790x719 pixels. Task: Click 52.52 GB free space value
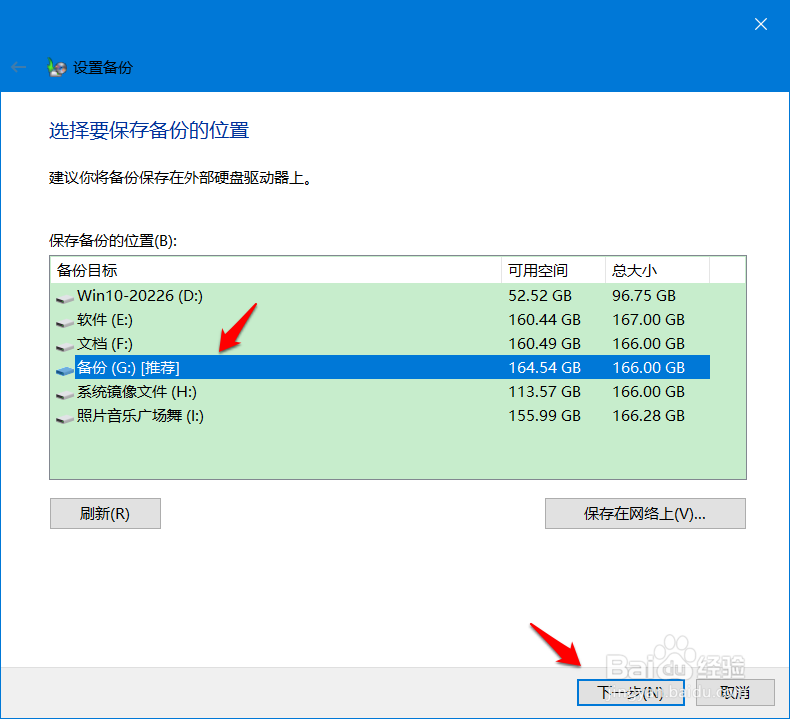[x=540, y=296]
